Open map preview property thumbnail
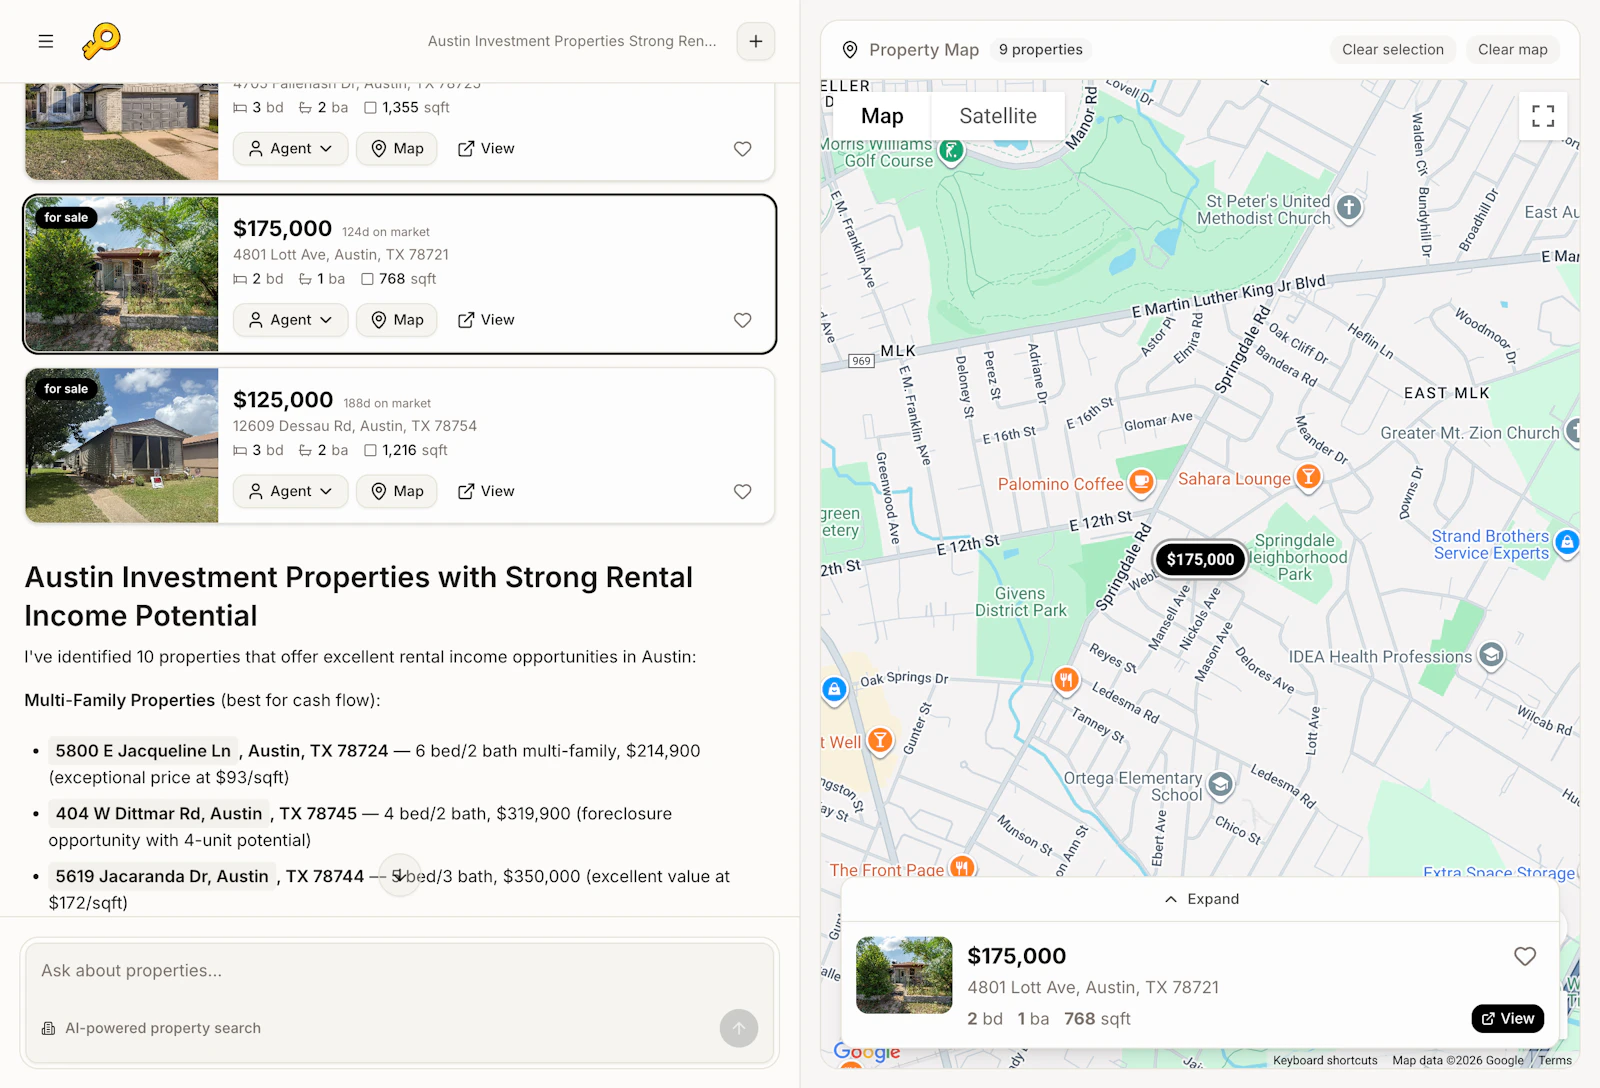Image resolution: width=1600 pixels, height=1088 pixels. 904,975
